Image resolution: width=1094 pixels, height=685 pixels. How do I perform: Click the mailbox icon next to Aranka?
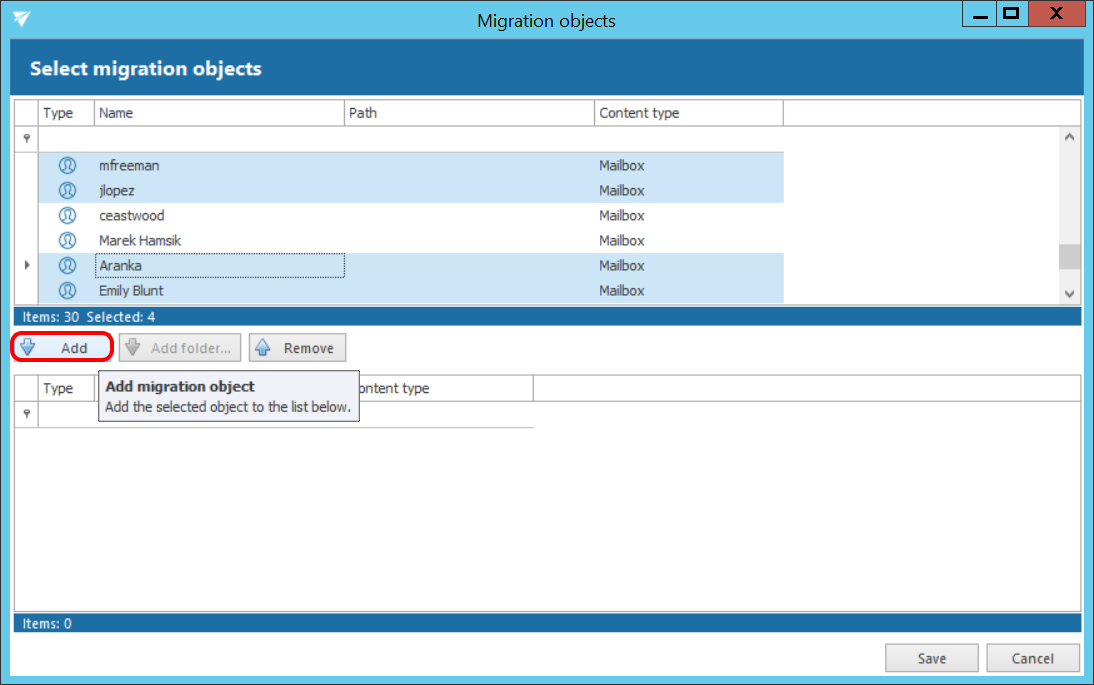click(x=67, y=265)
